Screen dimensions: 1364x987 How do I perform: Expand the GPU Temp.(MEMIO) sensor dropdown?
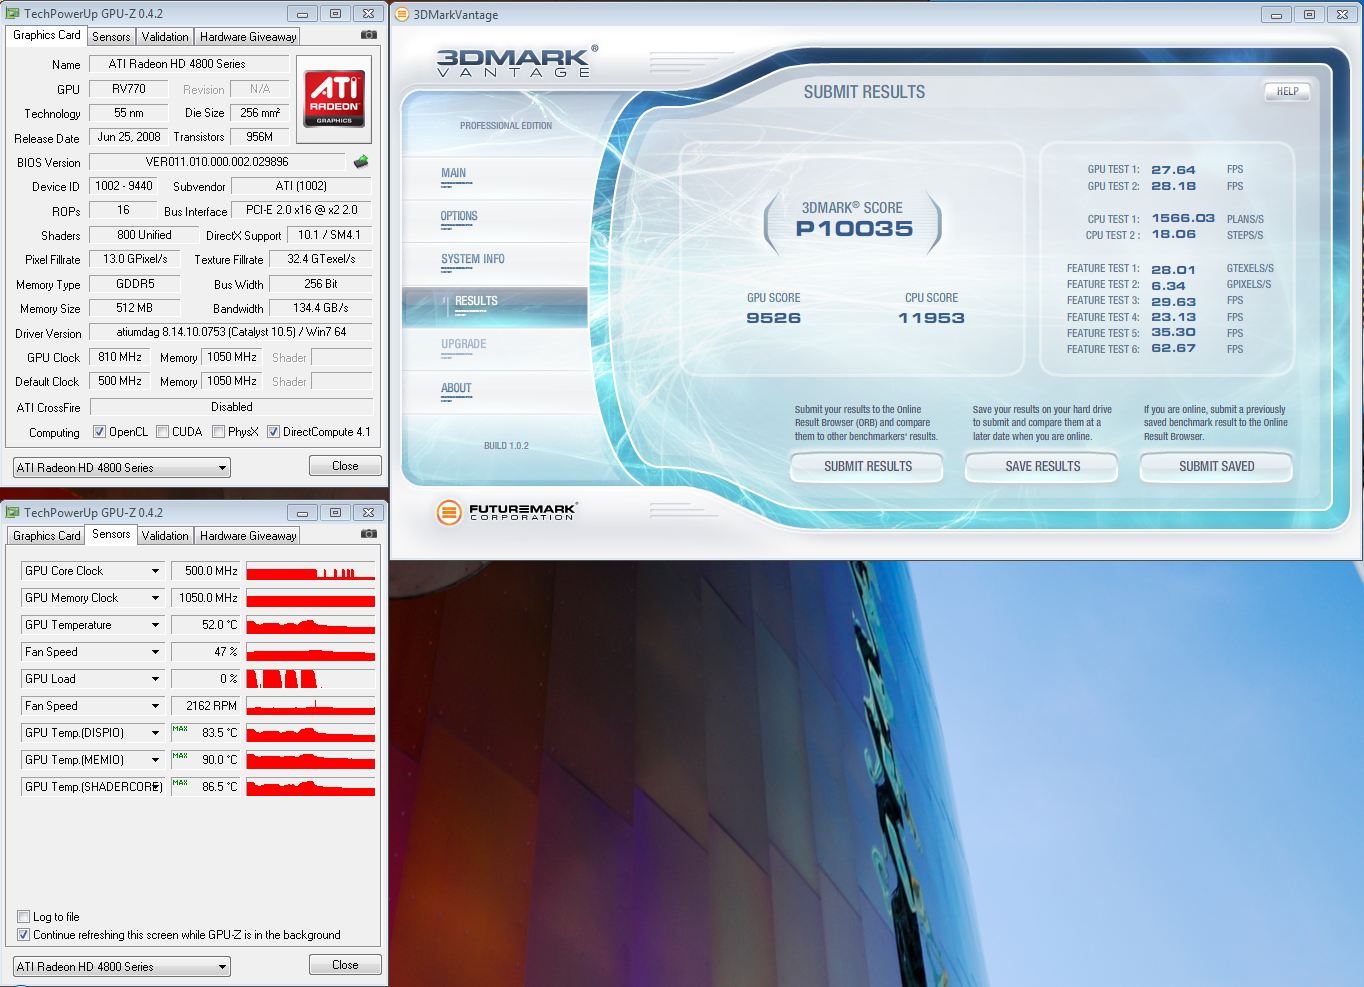coord(155,760)
